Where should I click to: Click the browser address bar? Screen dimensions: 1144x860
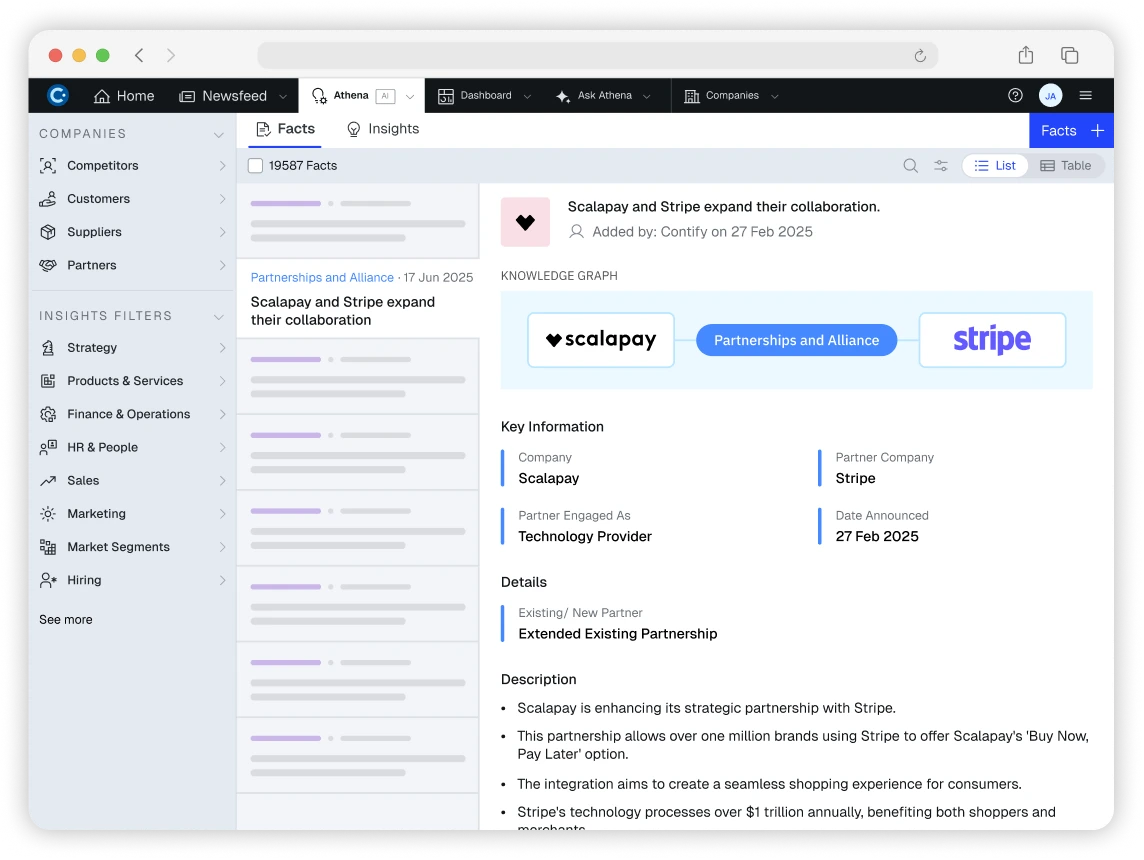[x=598, y=55]
